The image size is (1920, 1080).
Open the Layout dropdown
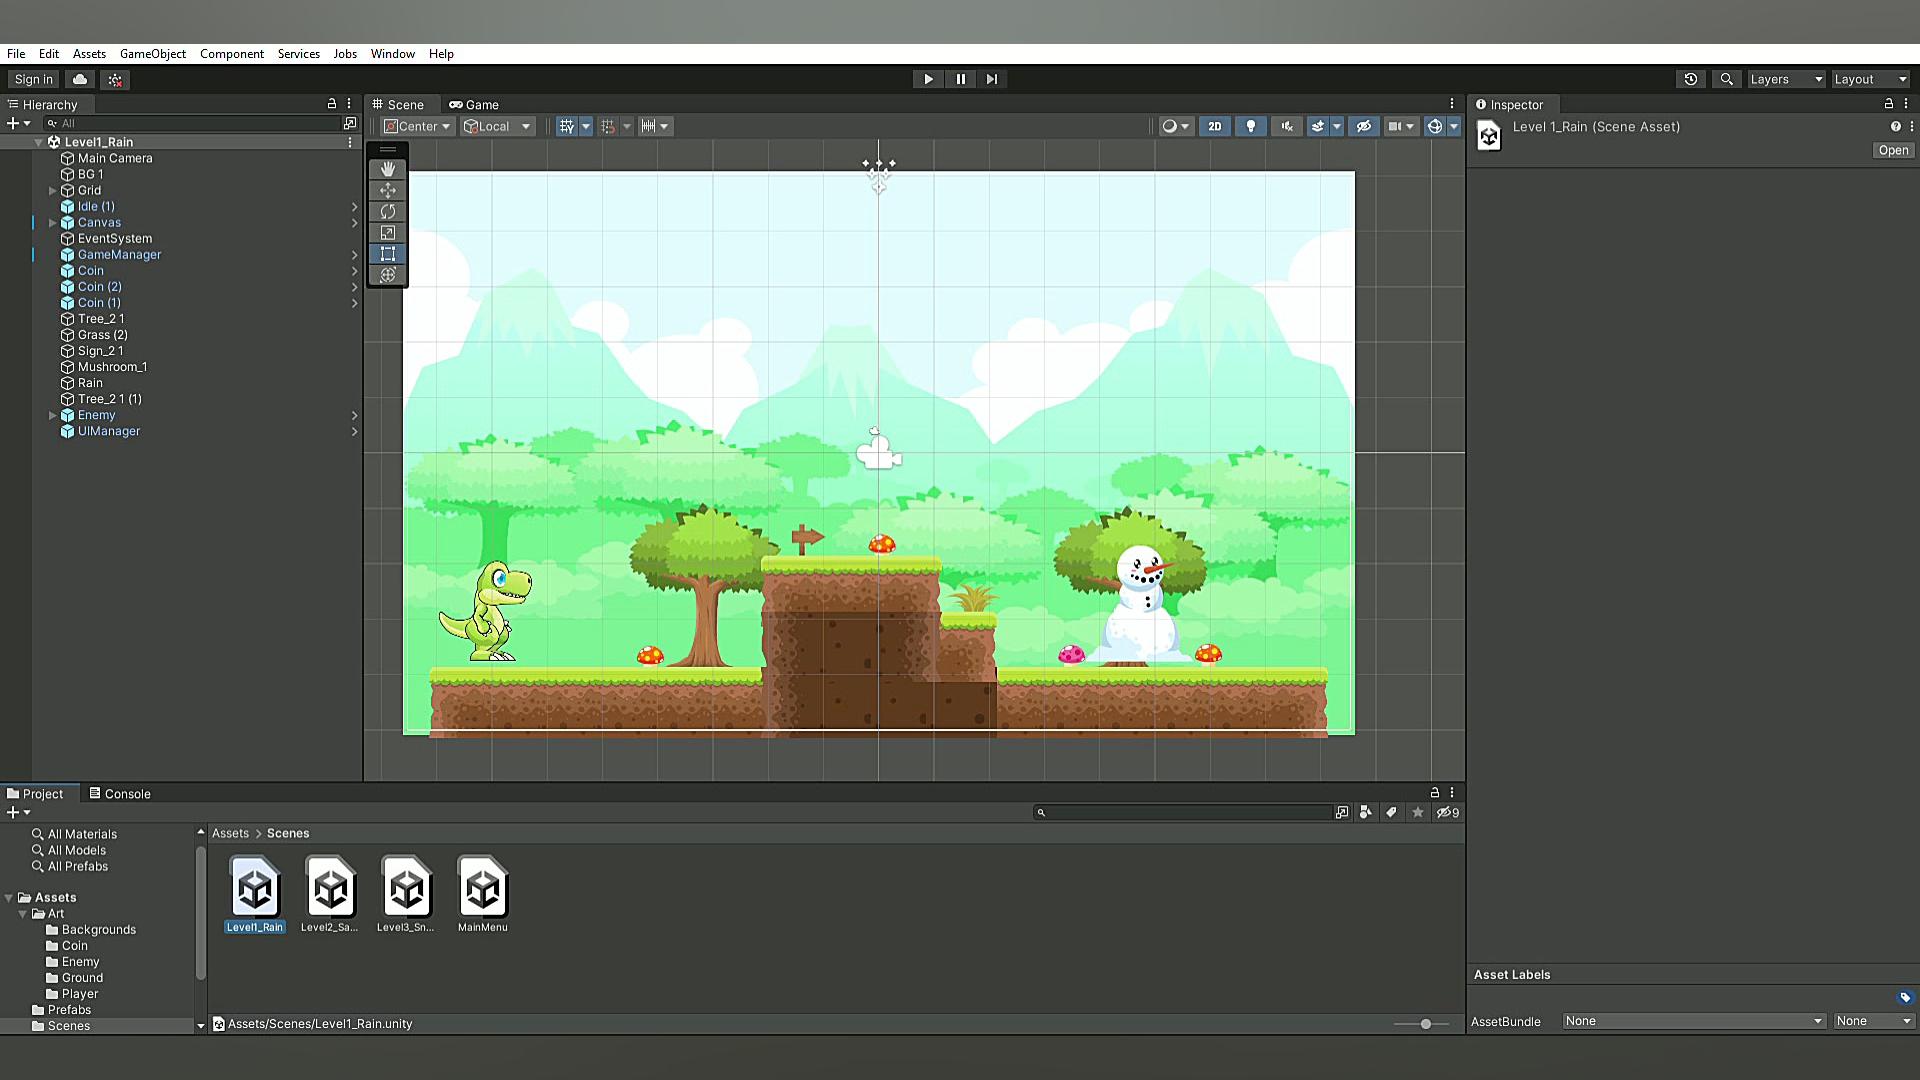[1871, 79]
